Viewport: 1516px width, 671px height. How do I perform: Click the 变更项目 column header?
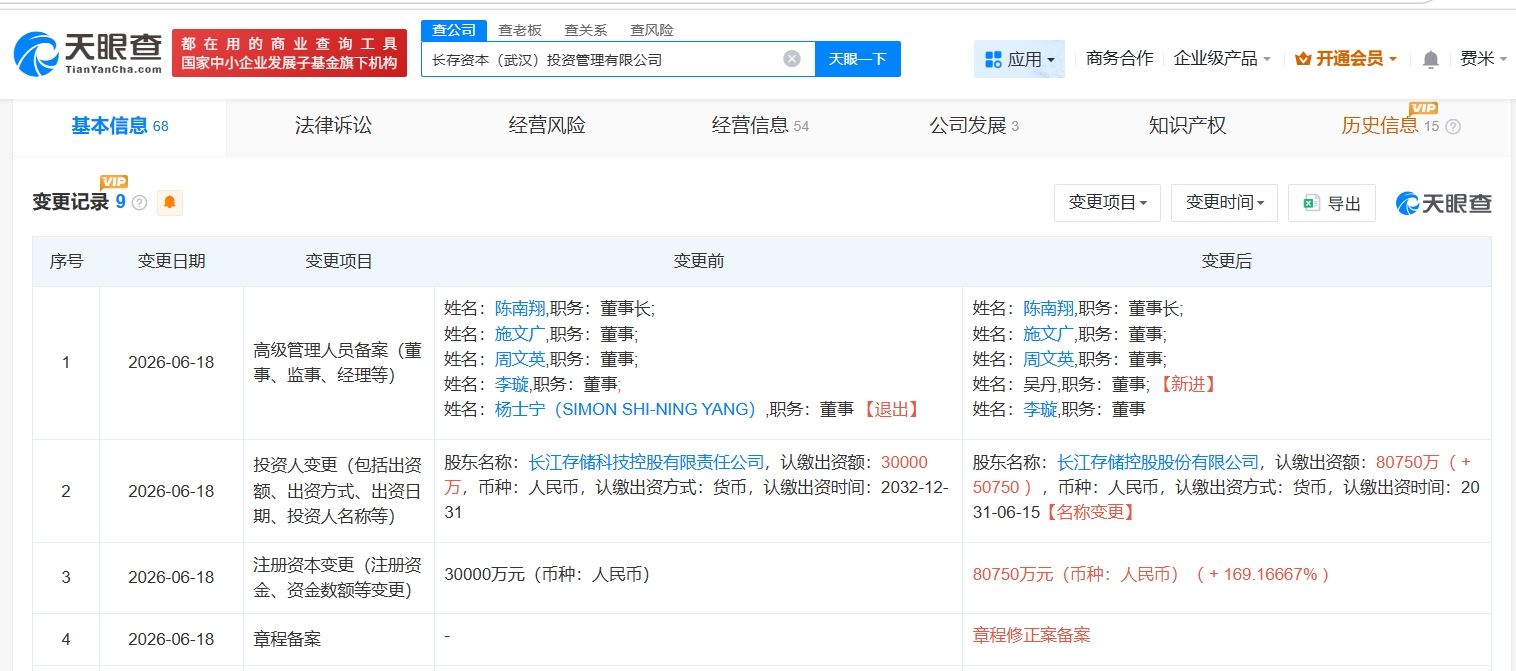(x=338, y=261)
